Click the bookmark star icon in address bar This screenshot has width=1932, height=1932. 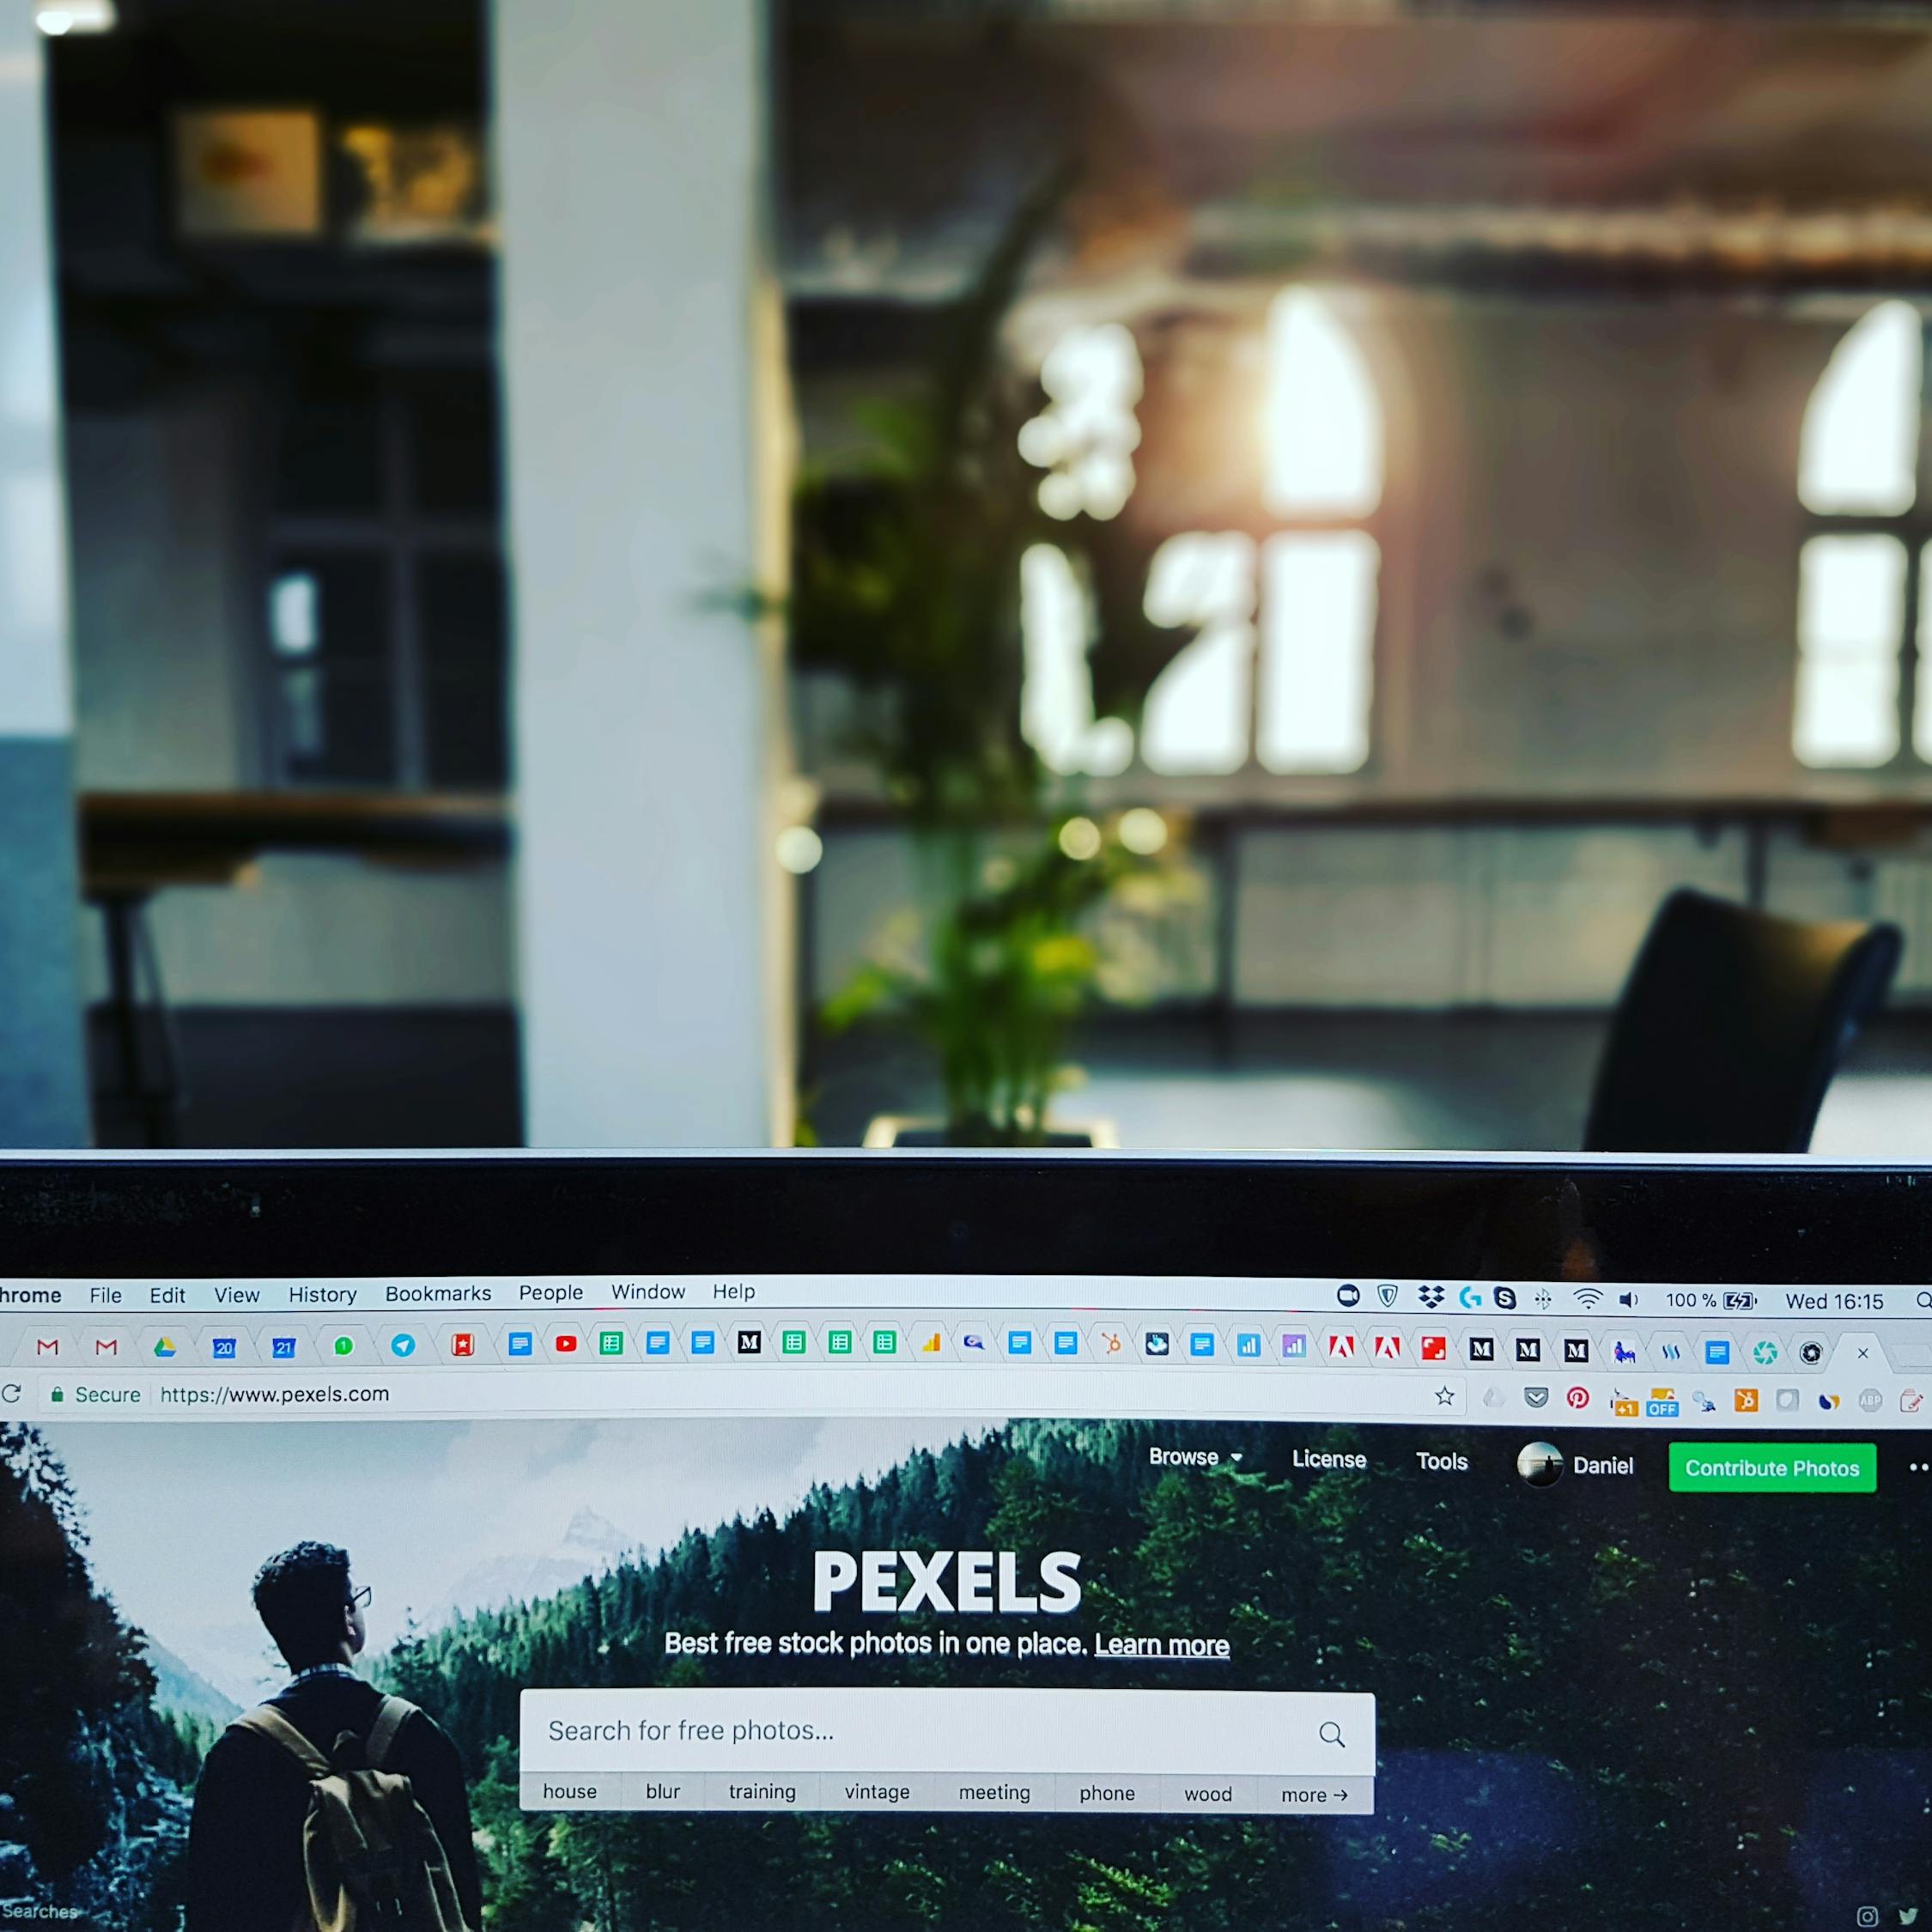[1442, 1396]
